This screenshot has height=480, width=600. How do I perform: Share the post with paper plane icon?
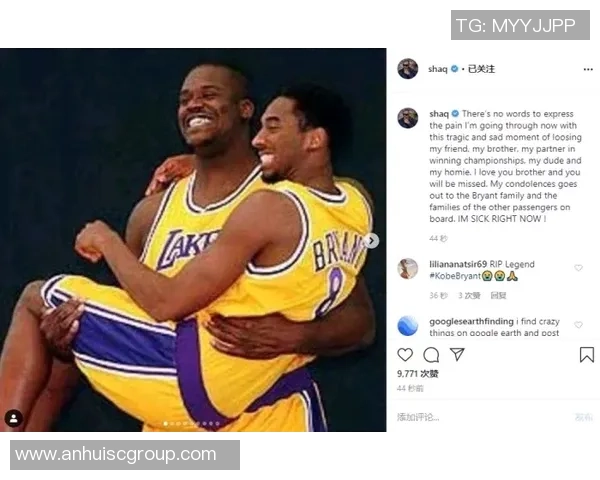(x=457, y=354)
